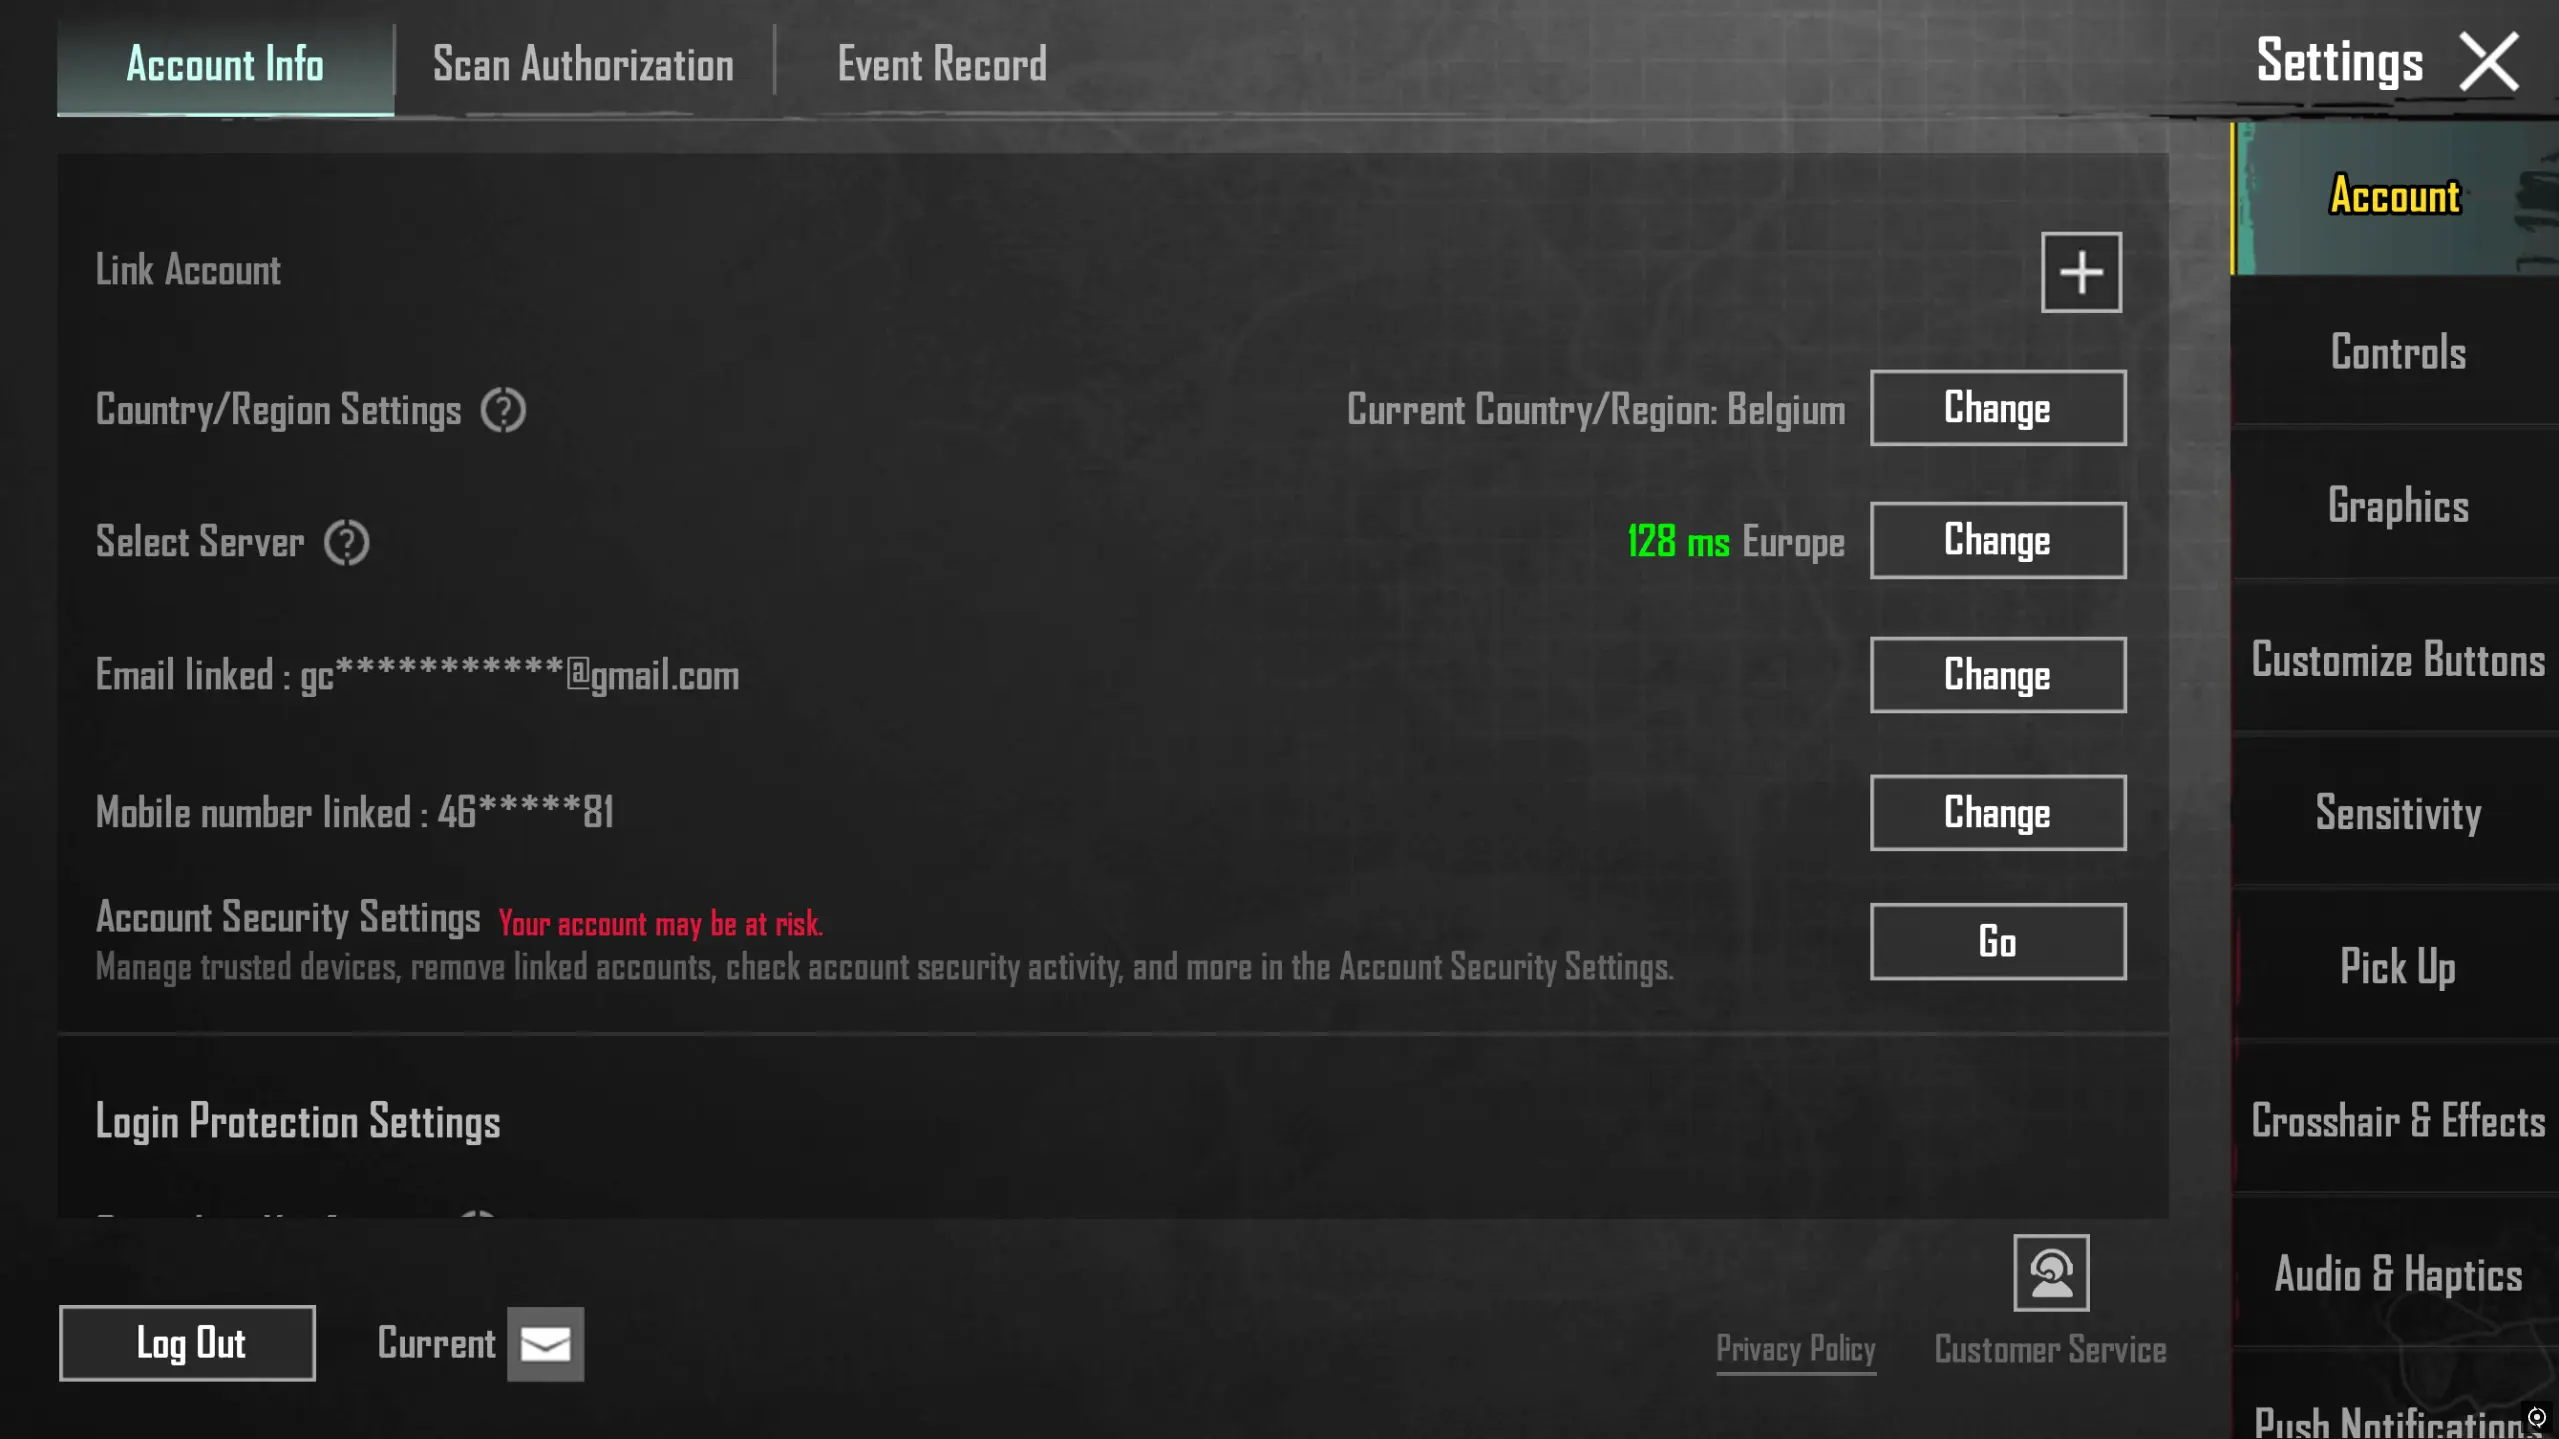Image resolution: width=2559 pixels, height=1439 pixels.
Task: Open help icon beside Country/Region Settings
Action: (503, 410)
